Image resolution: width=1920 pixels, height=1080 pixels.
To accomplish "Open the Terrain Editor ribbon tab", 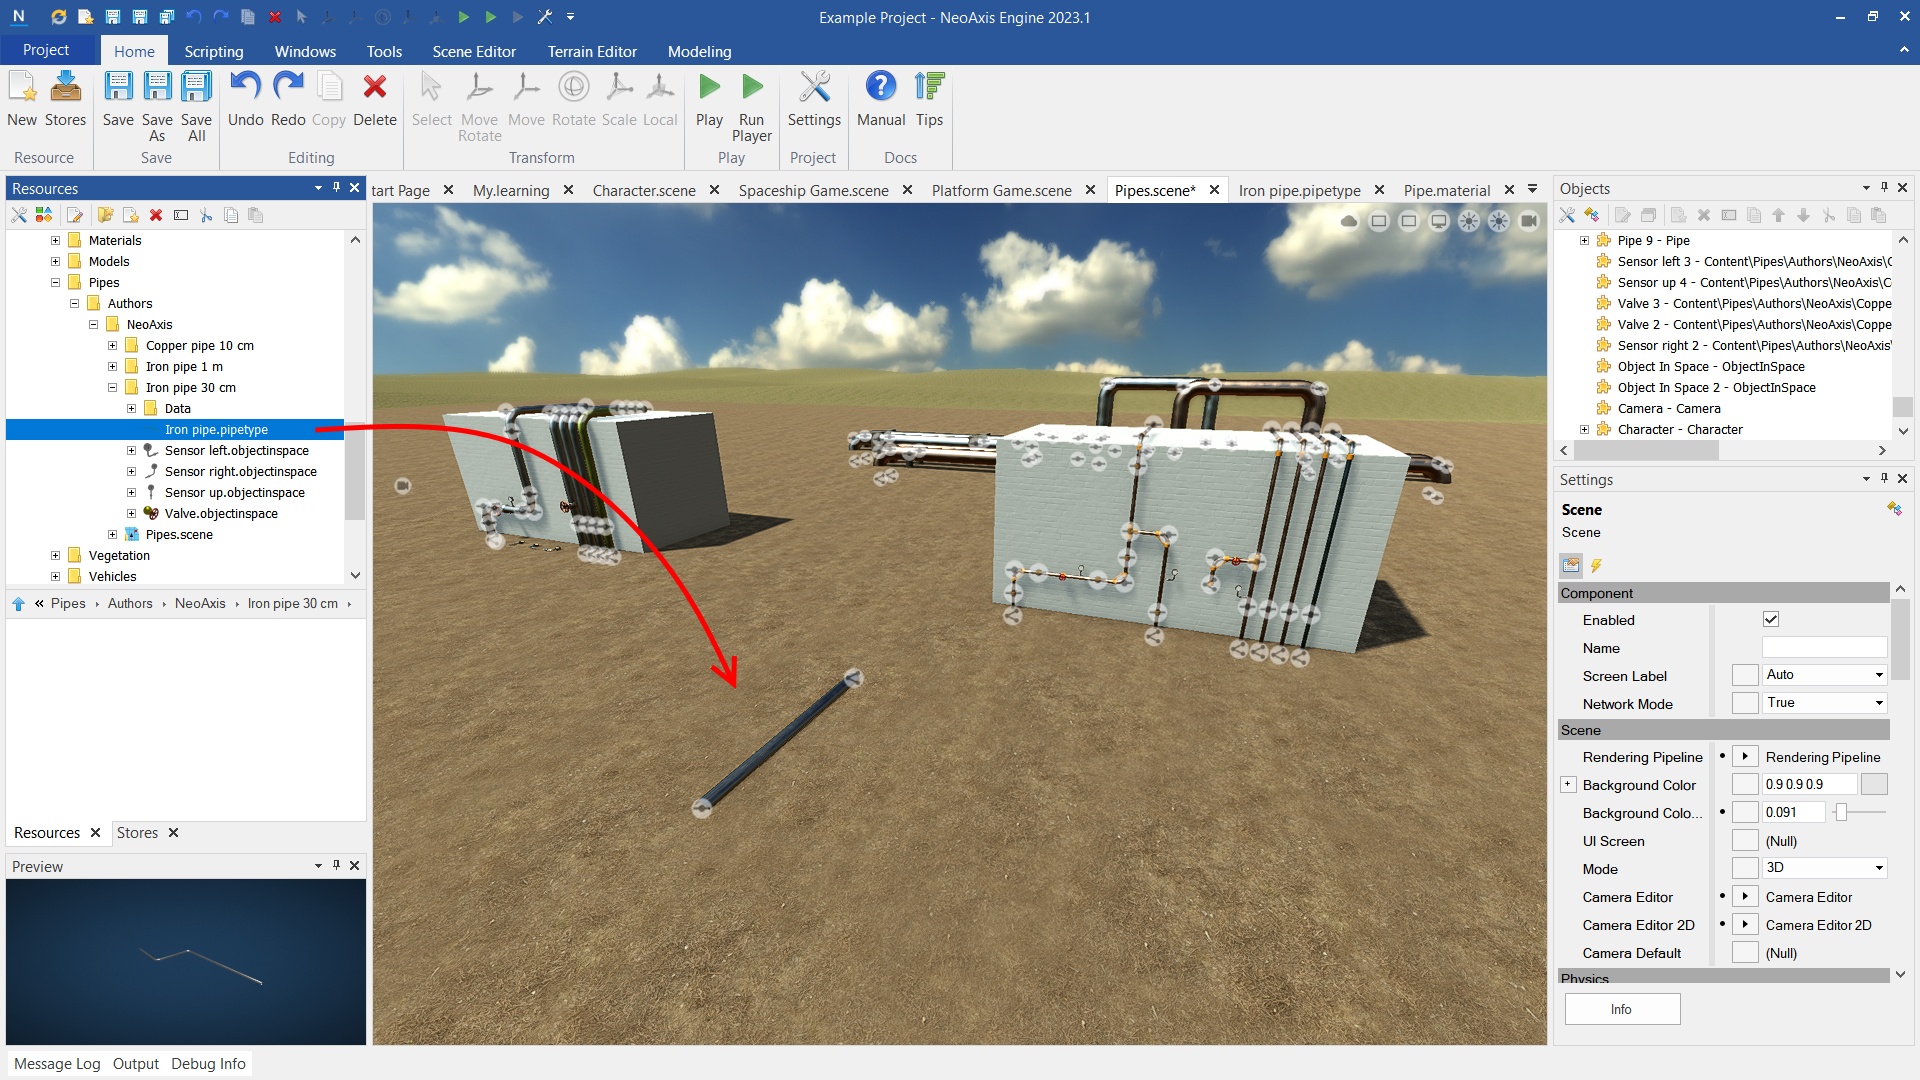I will click(591, 52).
